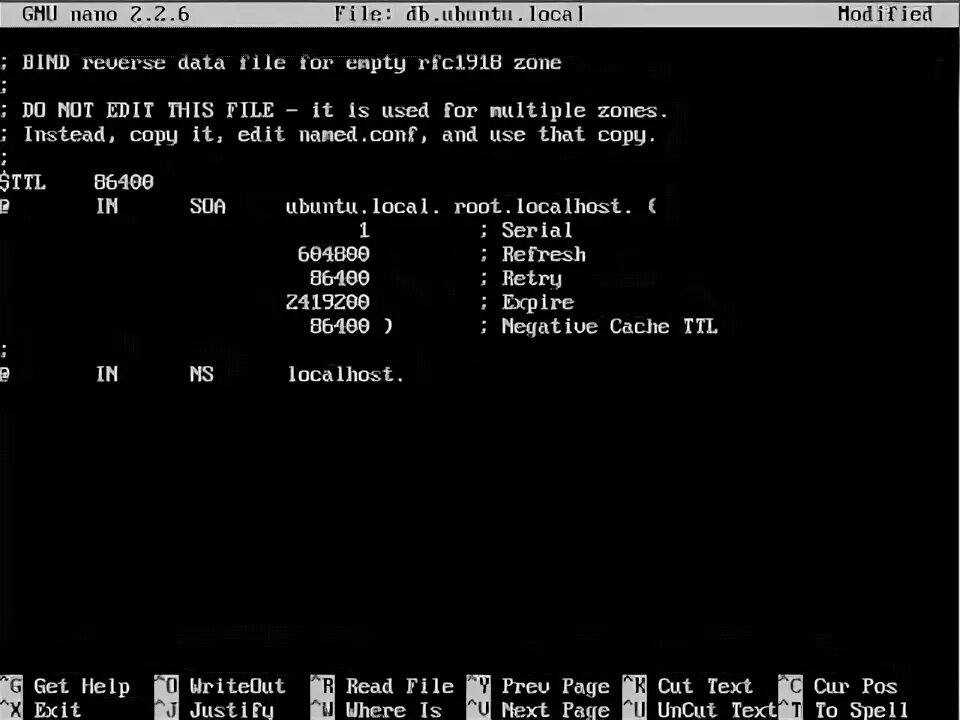This screenshot has height=720, width=960.
Task: Place cursor on localhost. in NS line
Action: pyautogui.click(x=346, y=373)
